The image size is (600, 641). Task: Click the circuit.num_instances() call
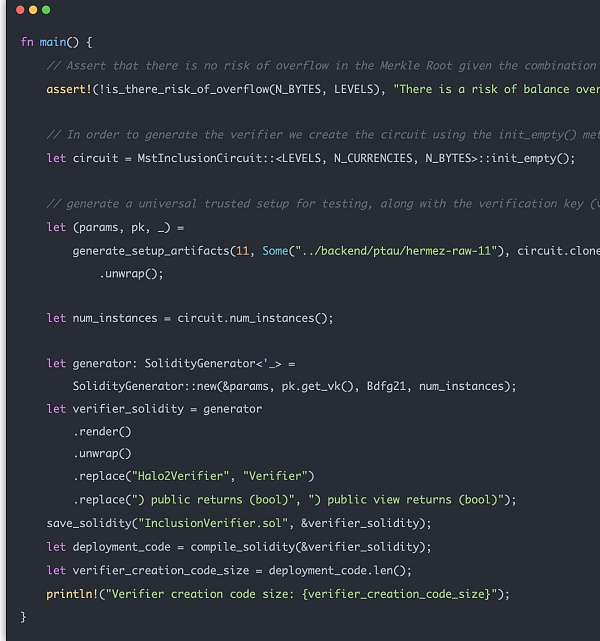255,318
